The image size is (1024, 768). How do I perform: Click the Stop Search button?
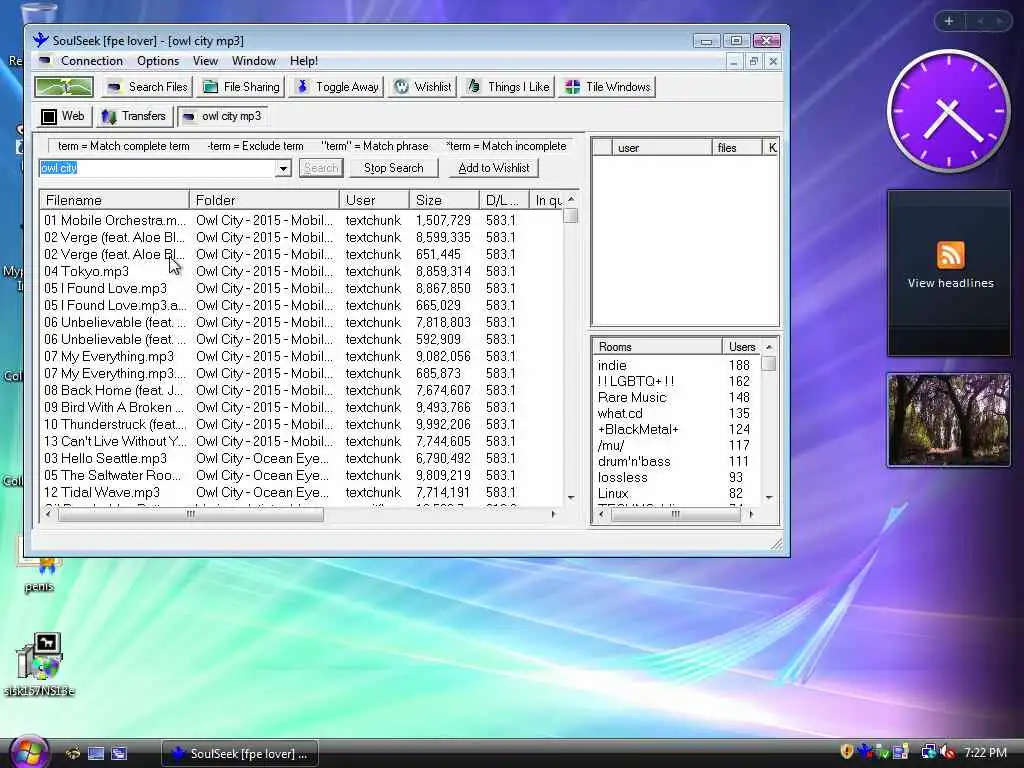[x=393, y=168]
